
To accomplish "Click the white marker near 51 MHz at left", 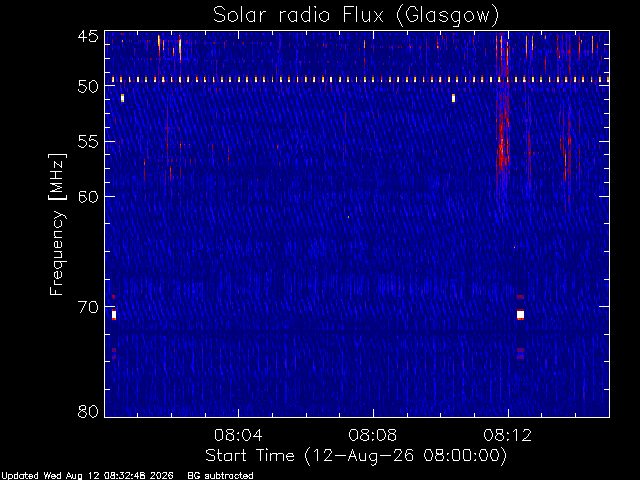I will [122, 98].
